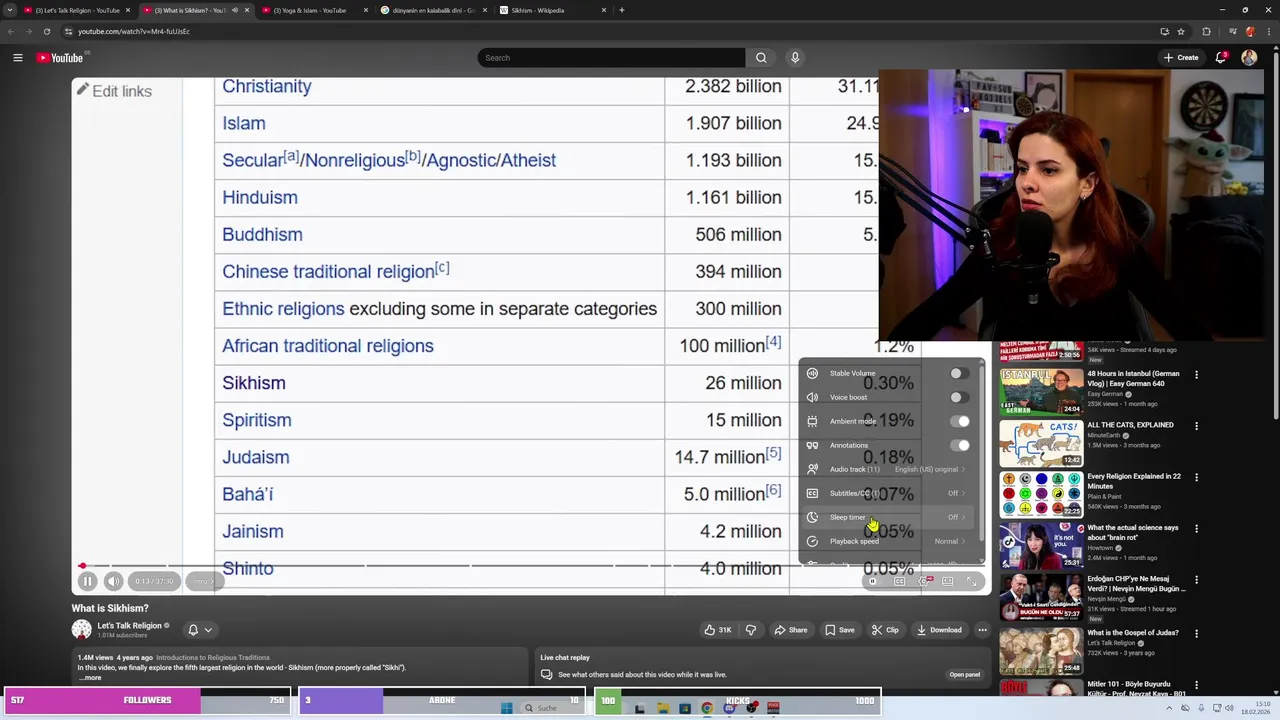Open more actions next to the Download button

[982, 630]
